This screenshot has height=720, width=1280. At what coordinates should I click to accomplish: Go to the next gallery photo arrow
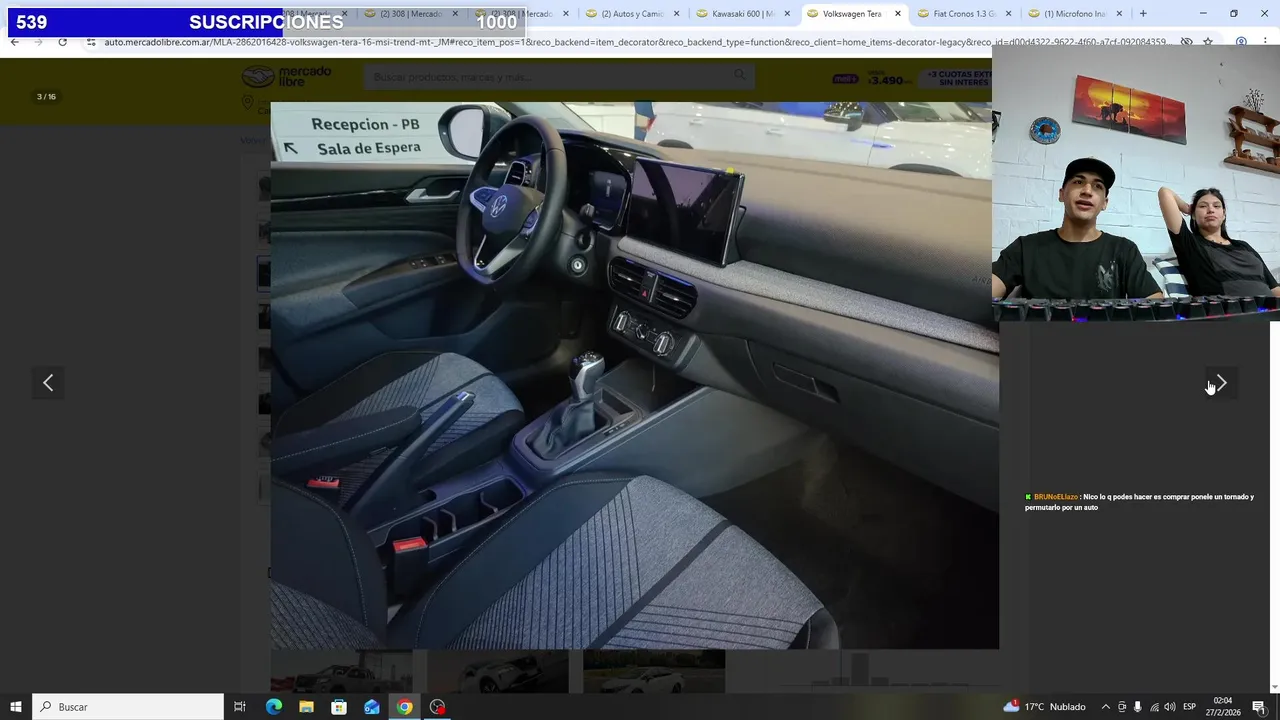pyautogui.click(x=1221, y=383)
